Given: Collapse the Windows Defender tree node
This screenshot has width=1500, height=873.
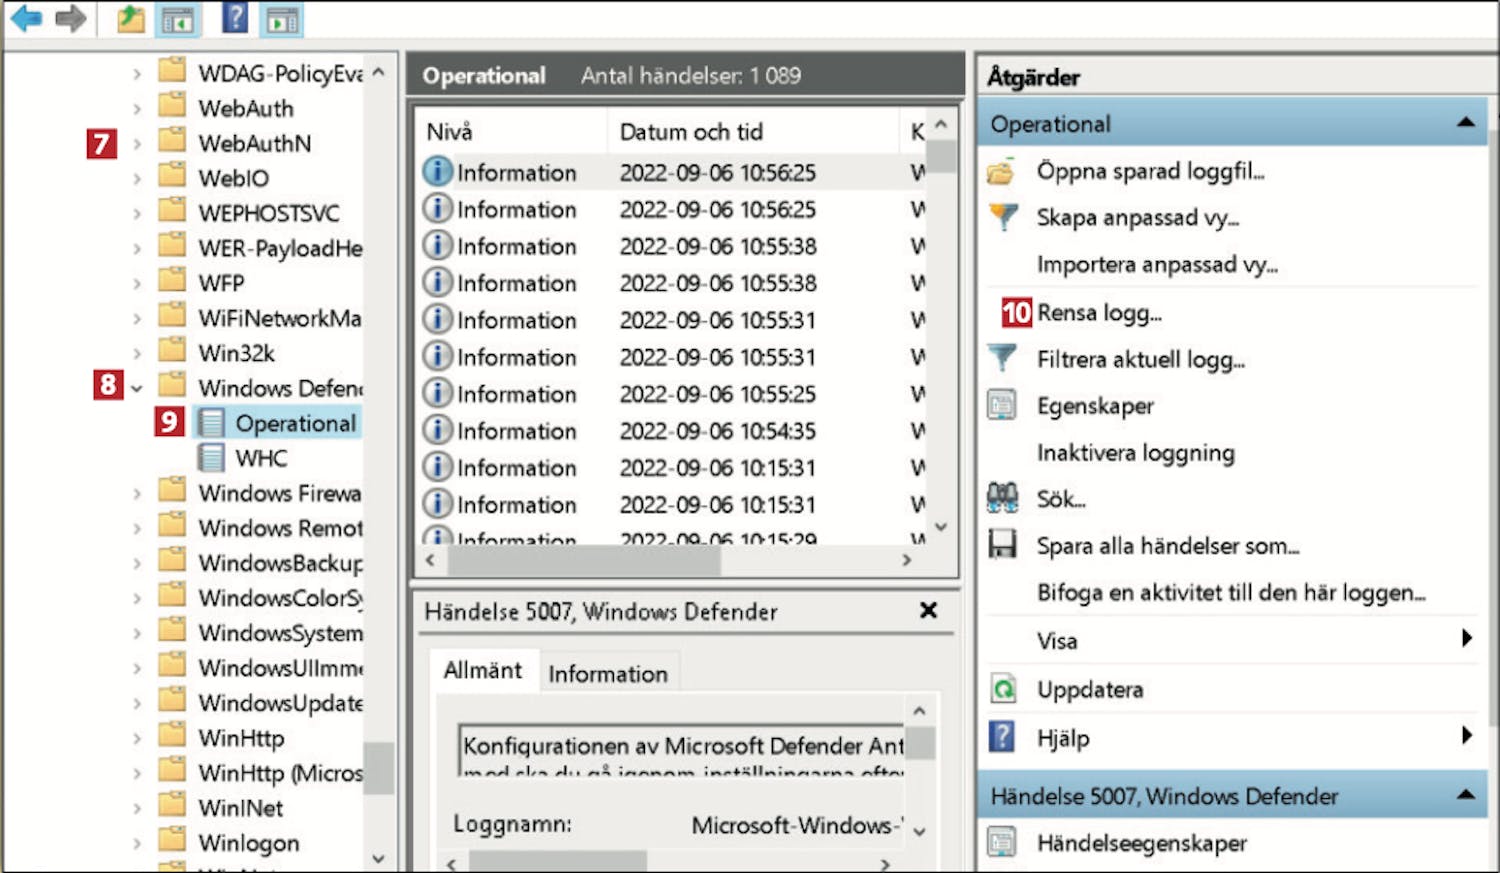Looking at the screenshot, I should (x=137, y=388).
